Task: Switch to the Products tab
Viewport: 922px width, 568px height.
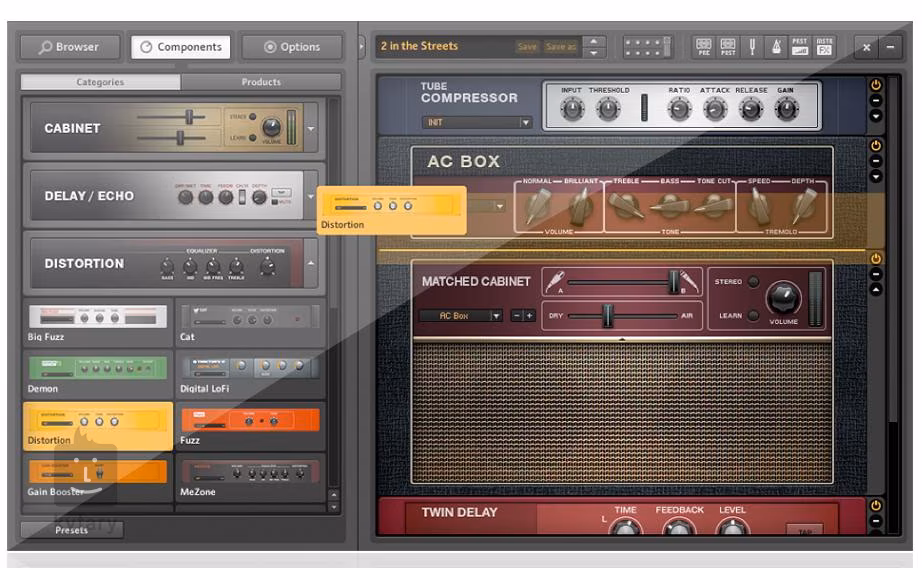Action: tap(261, 82)
